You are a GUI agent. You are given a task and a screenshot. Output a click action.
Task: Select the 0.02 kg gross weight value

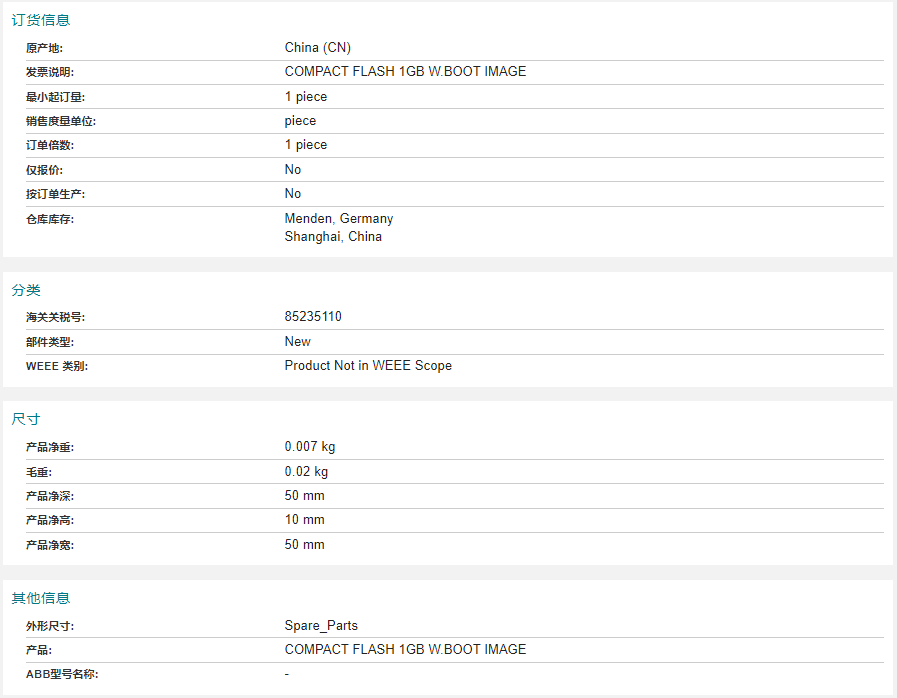pos(306,471)
